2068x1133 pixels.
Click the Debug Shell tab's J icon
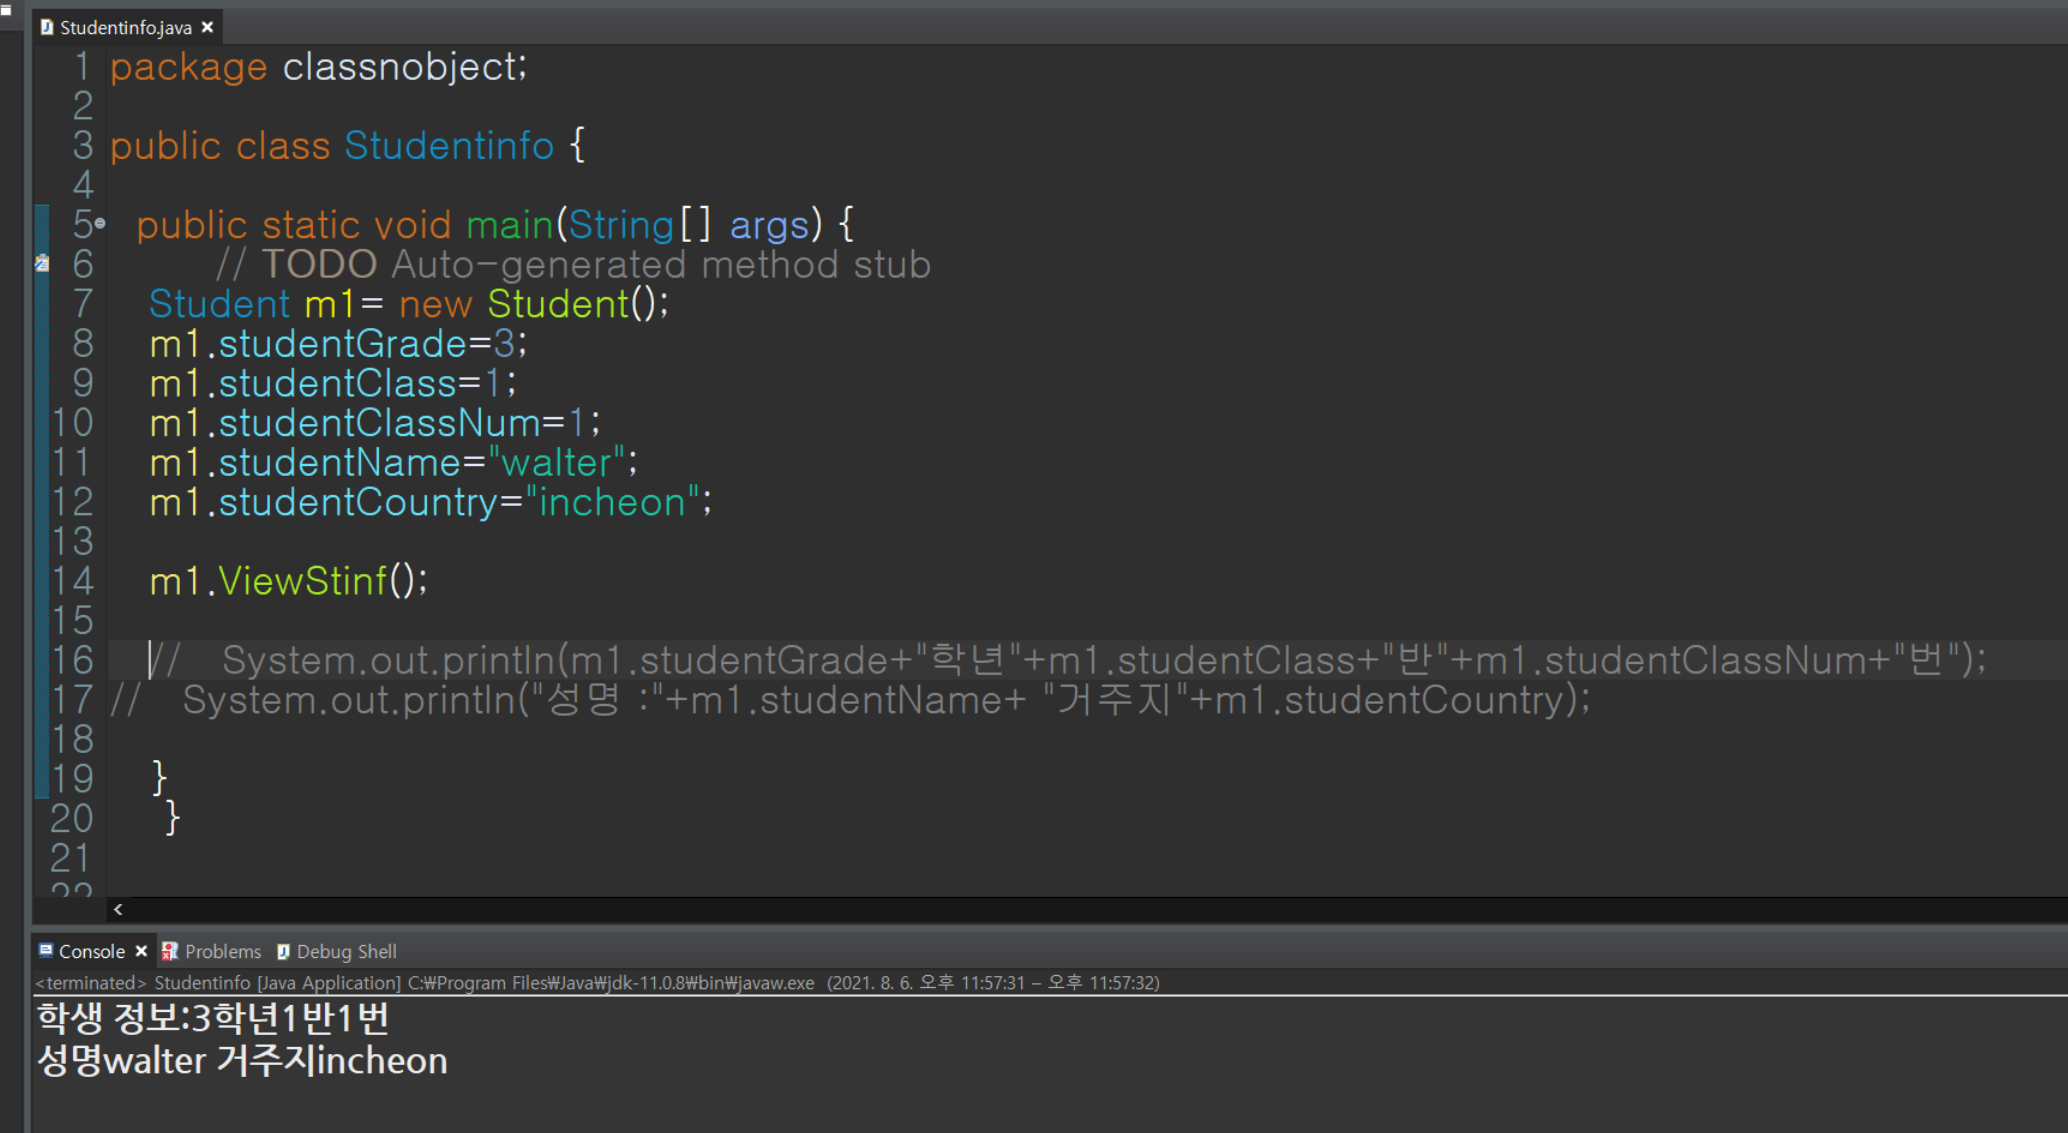click(x=283, y=951)
